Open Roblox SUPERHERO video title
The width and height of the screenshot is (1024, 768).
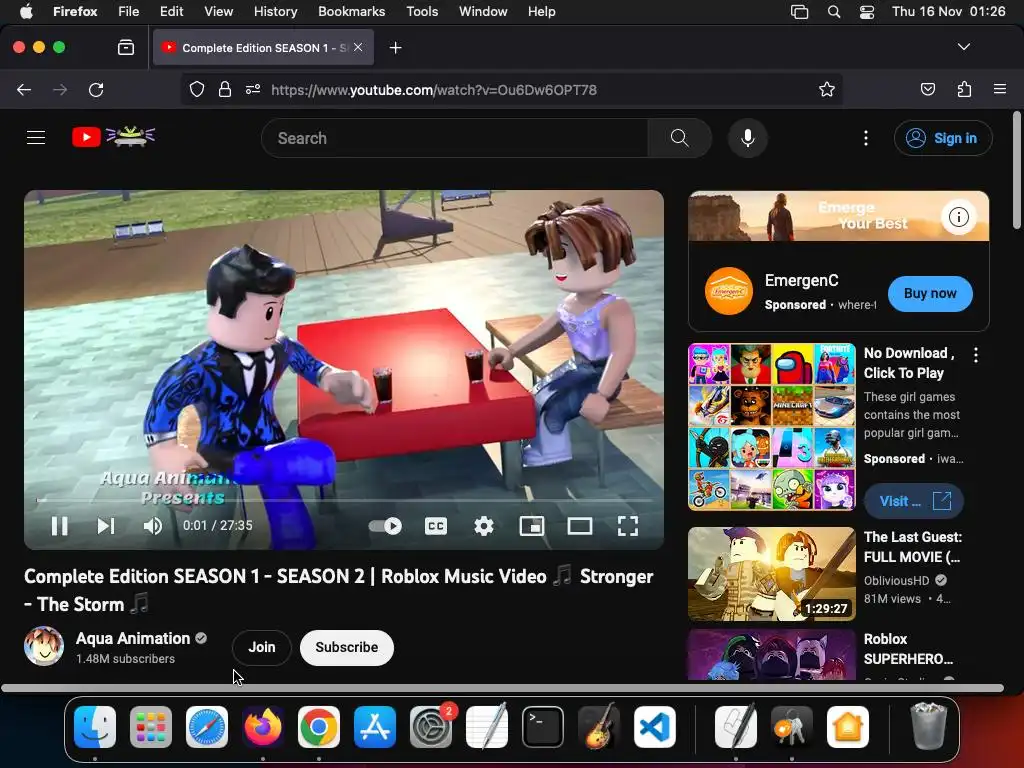pos(908,648)
